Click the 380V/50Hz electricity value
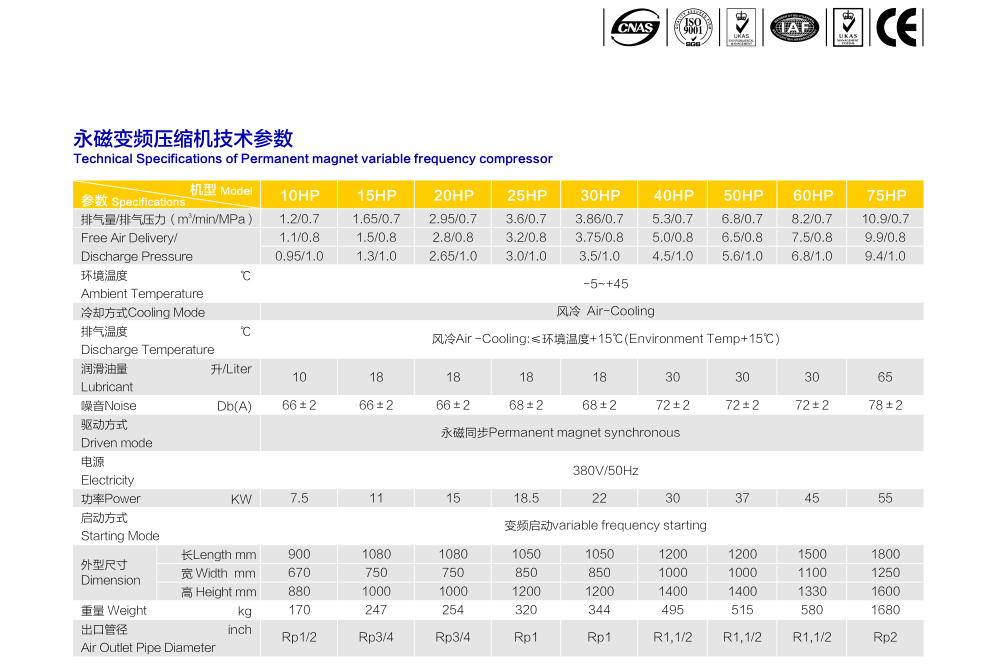The height and width of the screenshot is (671, 1000). (605, 470)
